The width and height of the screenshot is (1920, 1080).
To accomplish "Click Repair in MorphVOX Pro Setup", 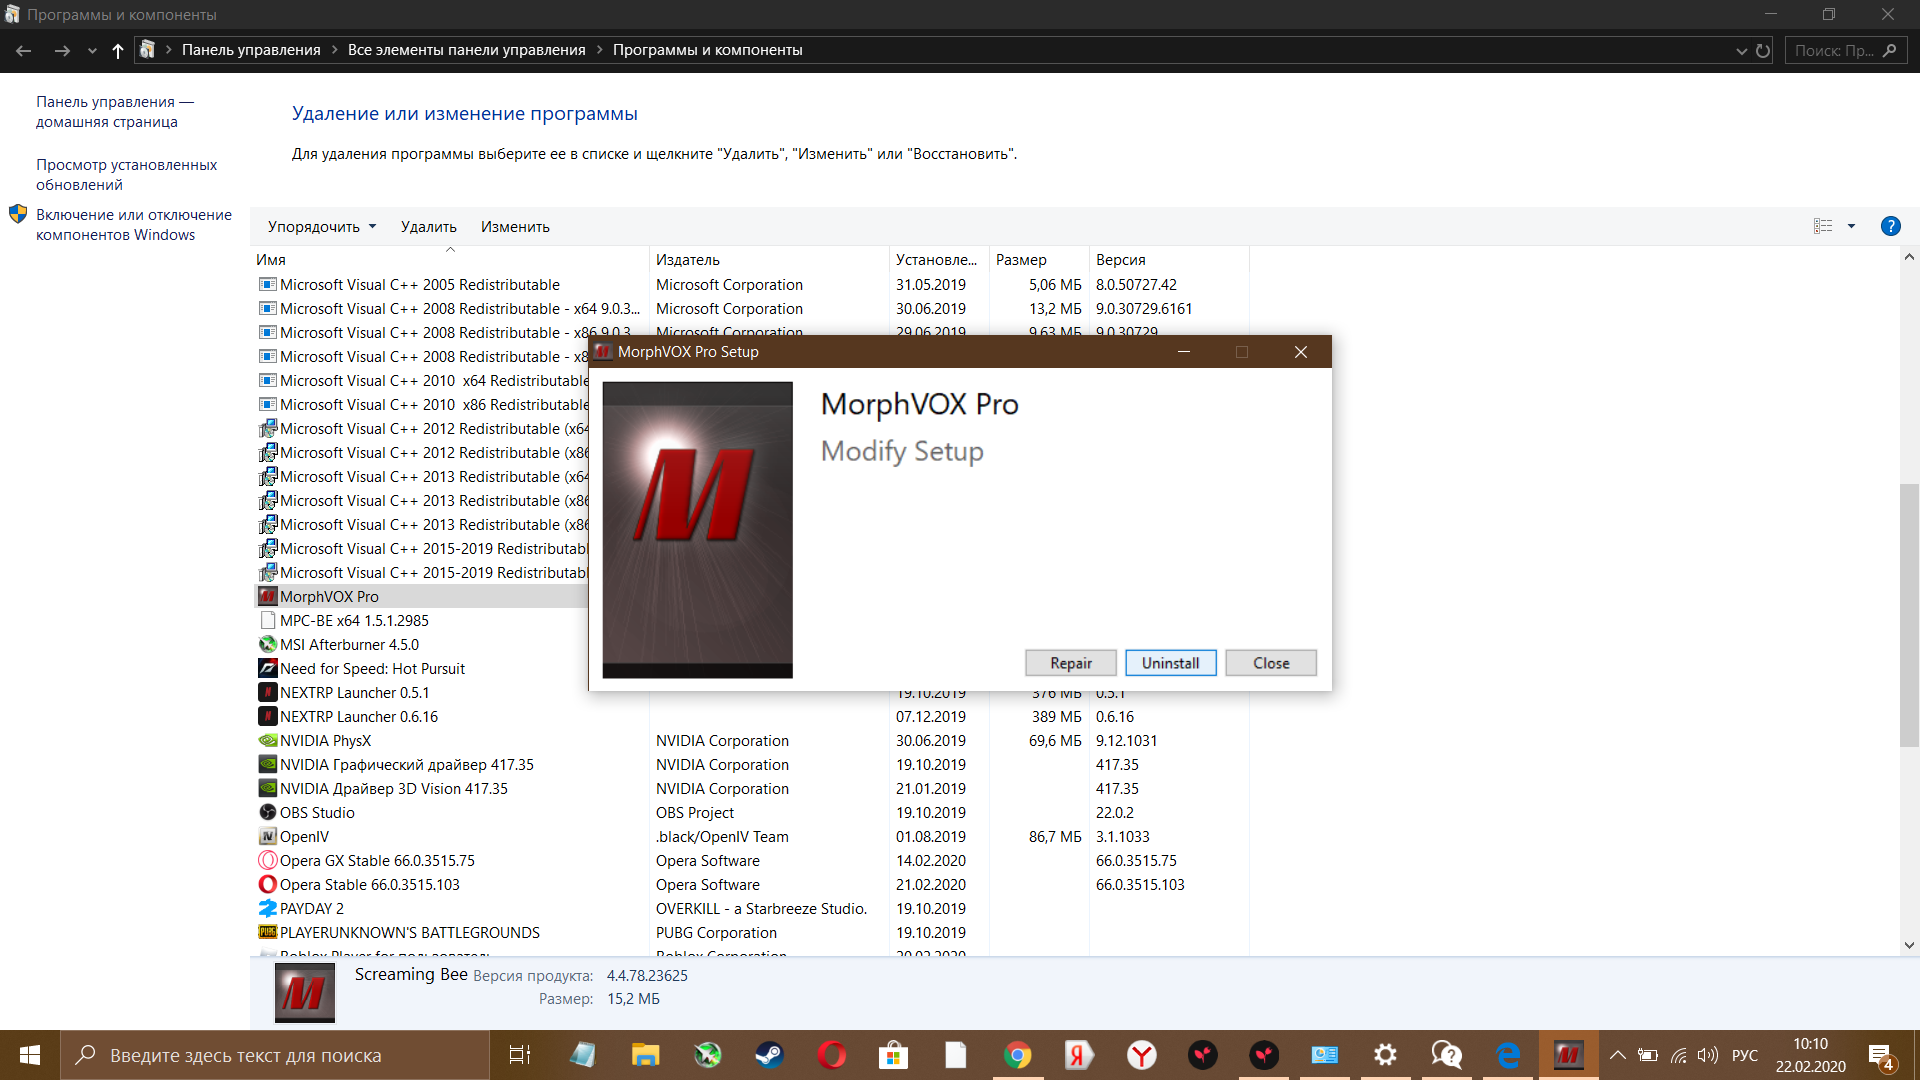I will point(1070,663).
